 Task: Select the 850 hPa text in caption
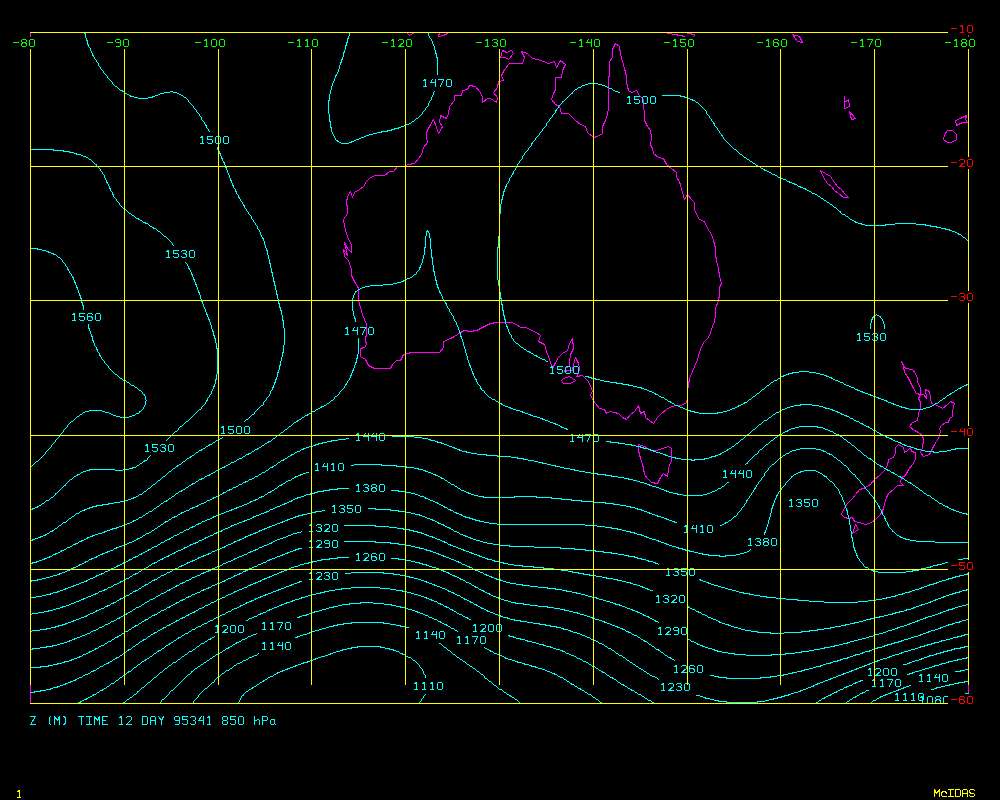[249, 720]
